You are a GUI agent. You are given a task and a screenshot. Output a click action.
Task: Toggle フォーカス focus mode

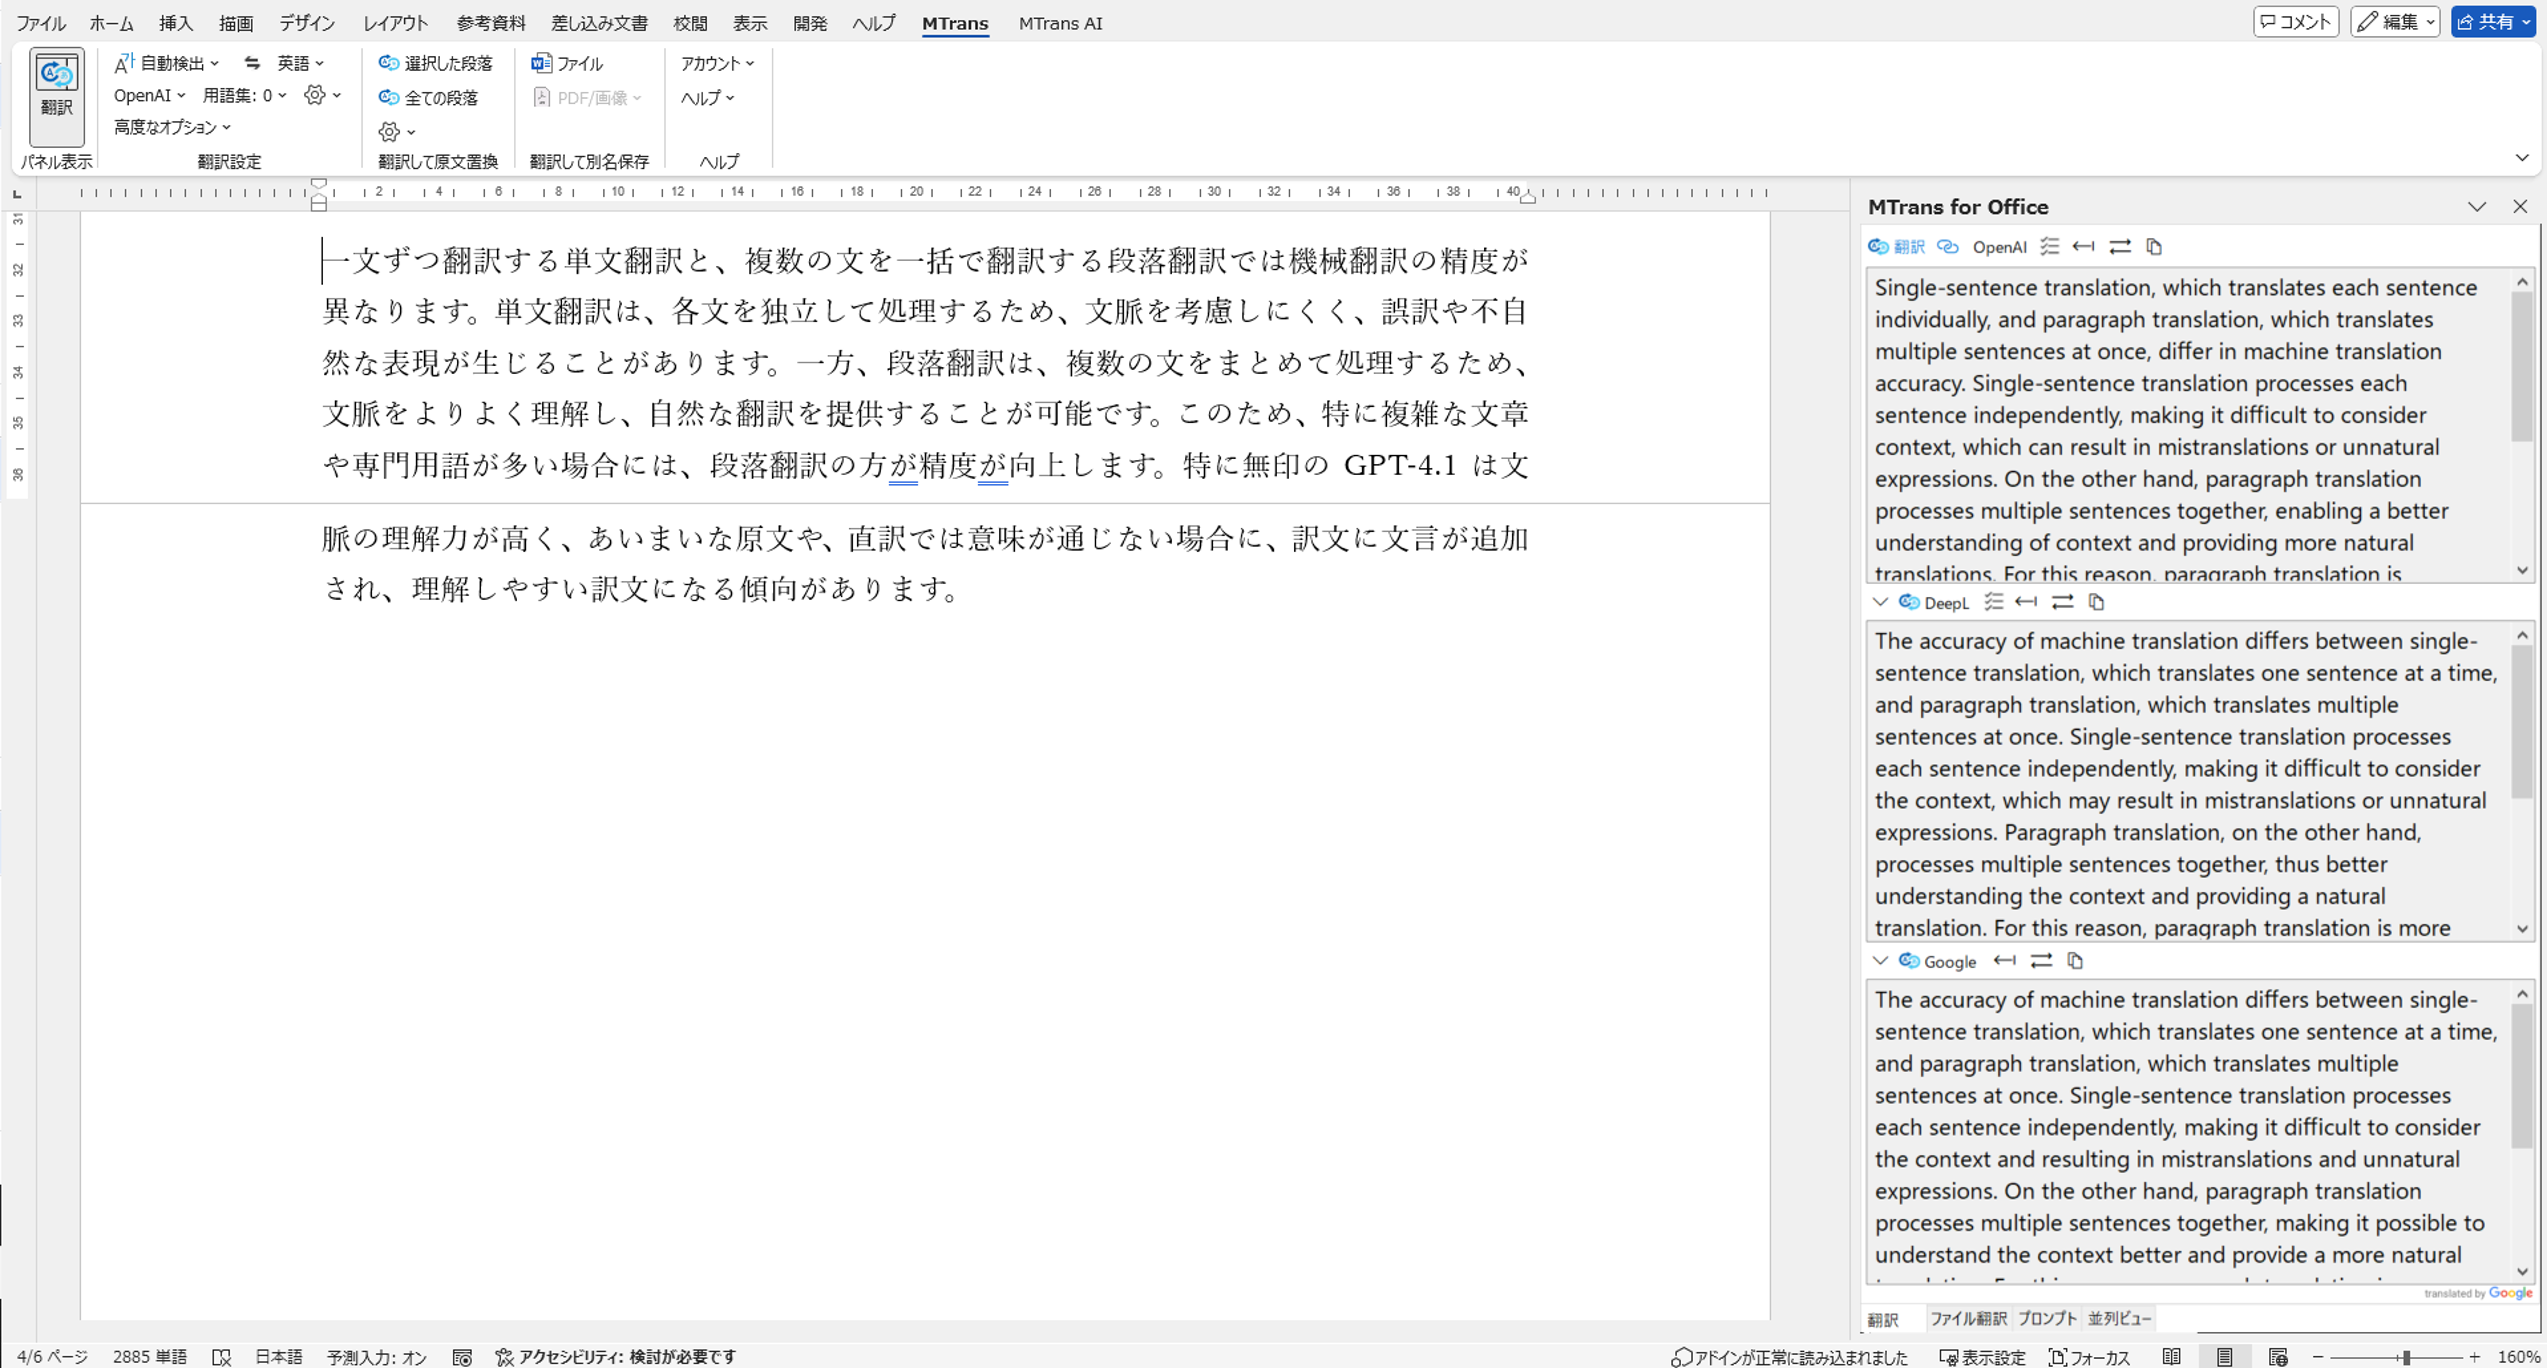[x=2090, y=1357]
